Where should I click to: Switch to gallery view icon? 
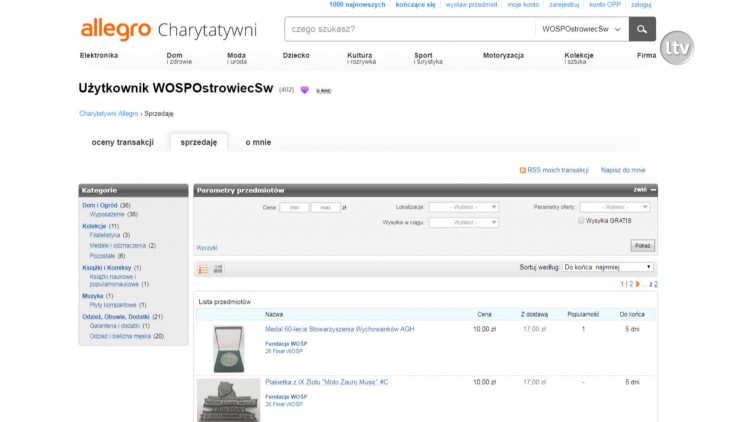coord(218,269)
